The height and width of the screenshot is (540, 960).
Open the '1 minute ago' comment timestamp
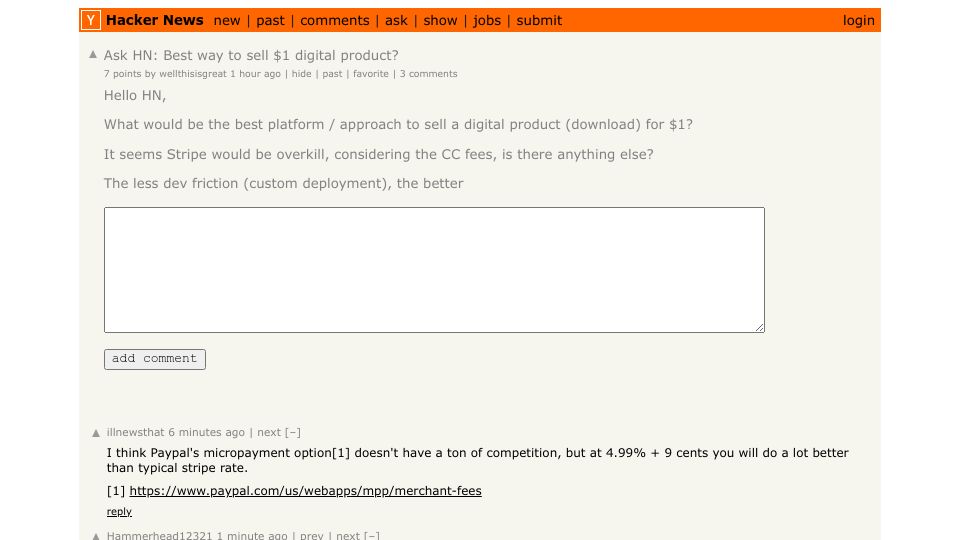click(x=252, y=536)
